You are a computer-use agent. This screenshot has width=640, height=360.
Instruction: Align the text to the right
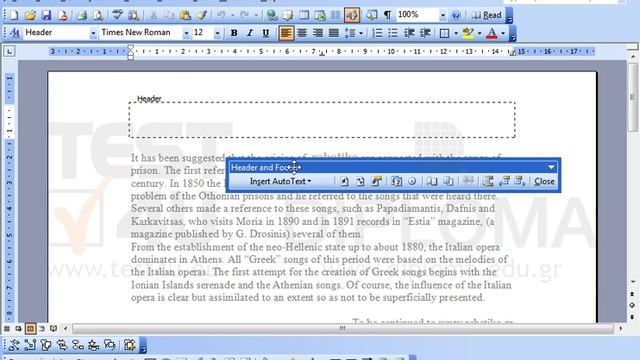(318, 33)
